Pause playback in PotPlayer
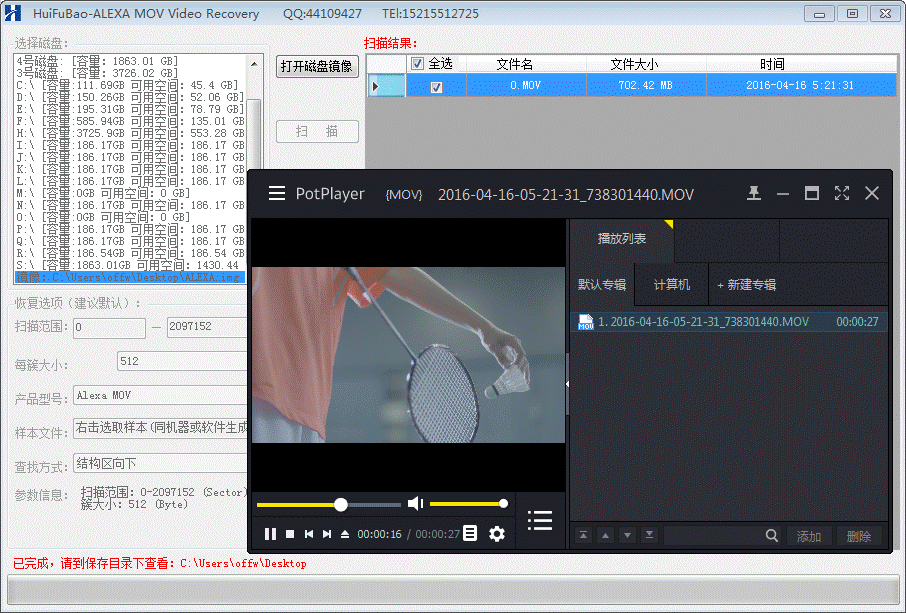 click(x=270, y=534)
